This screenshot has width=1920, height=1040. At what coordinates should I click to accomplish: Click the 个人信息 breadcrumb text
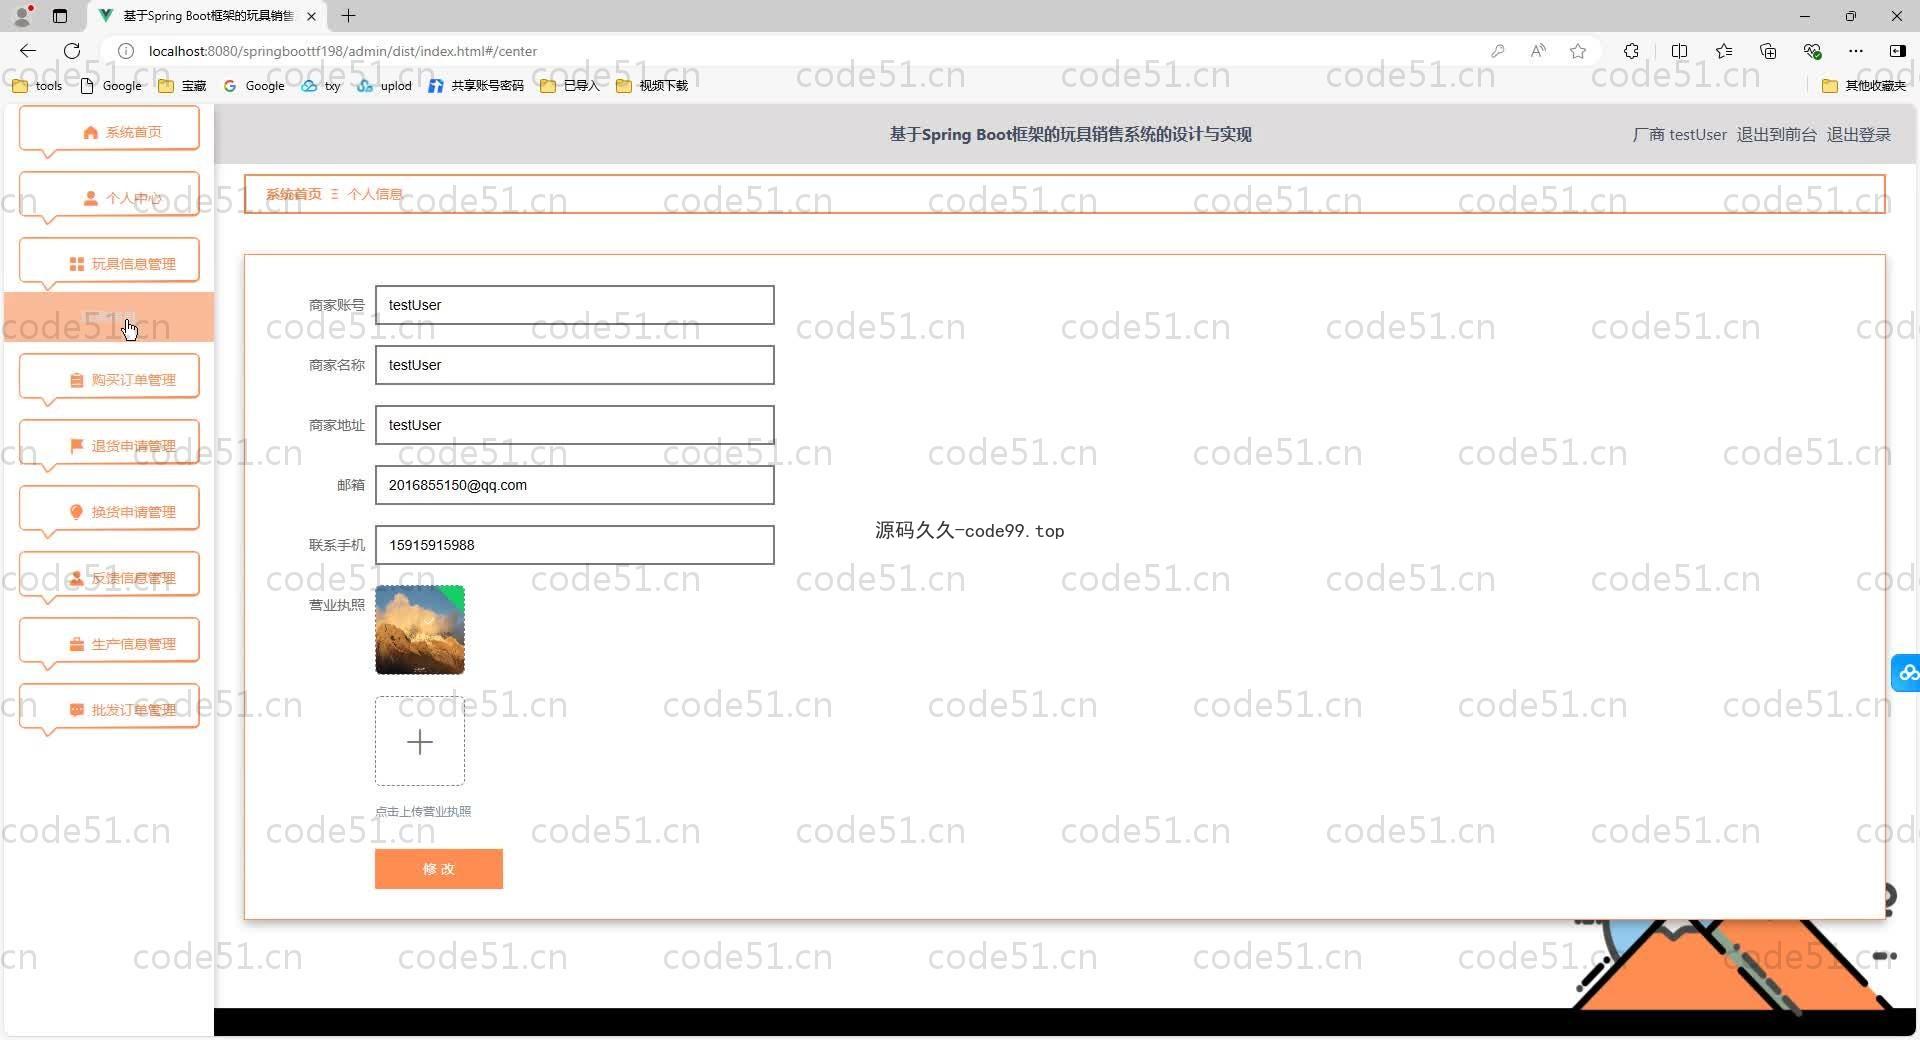(375, 194)
